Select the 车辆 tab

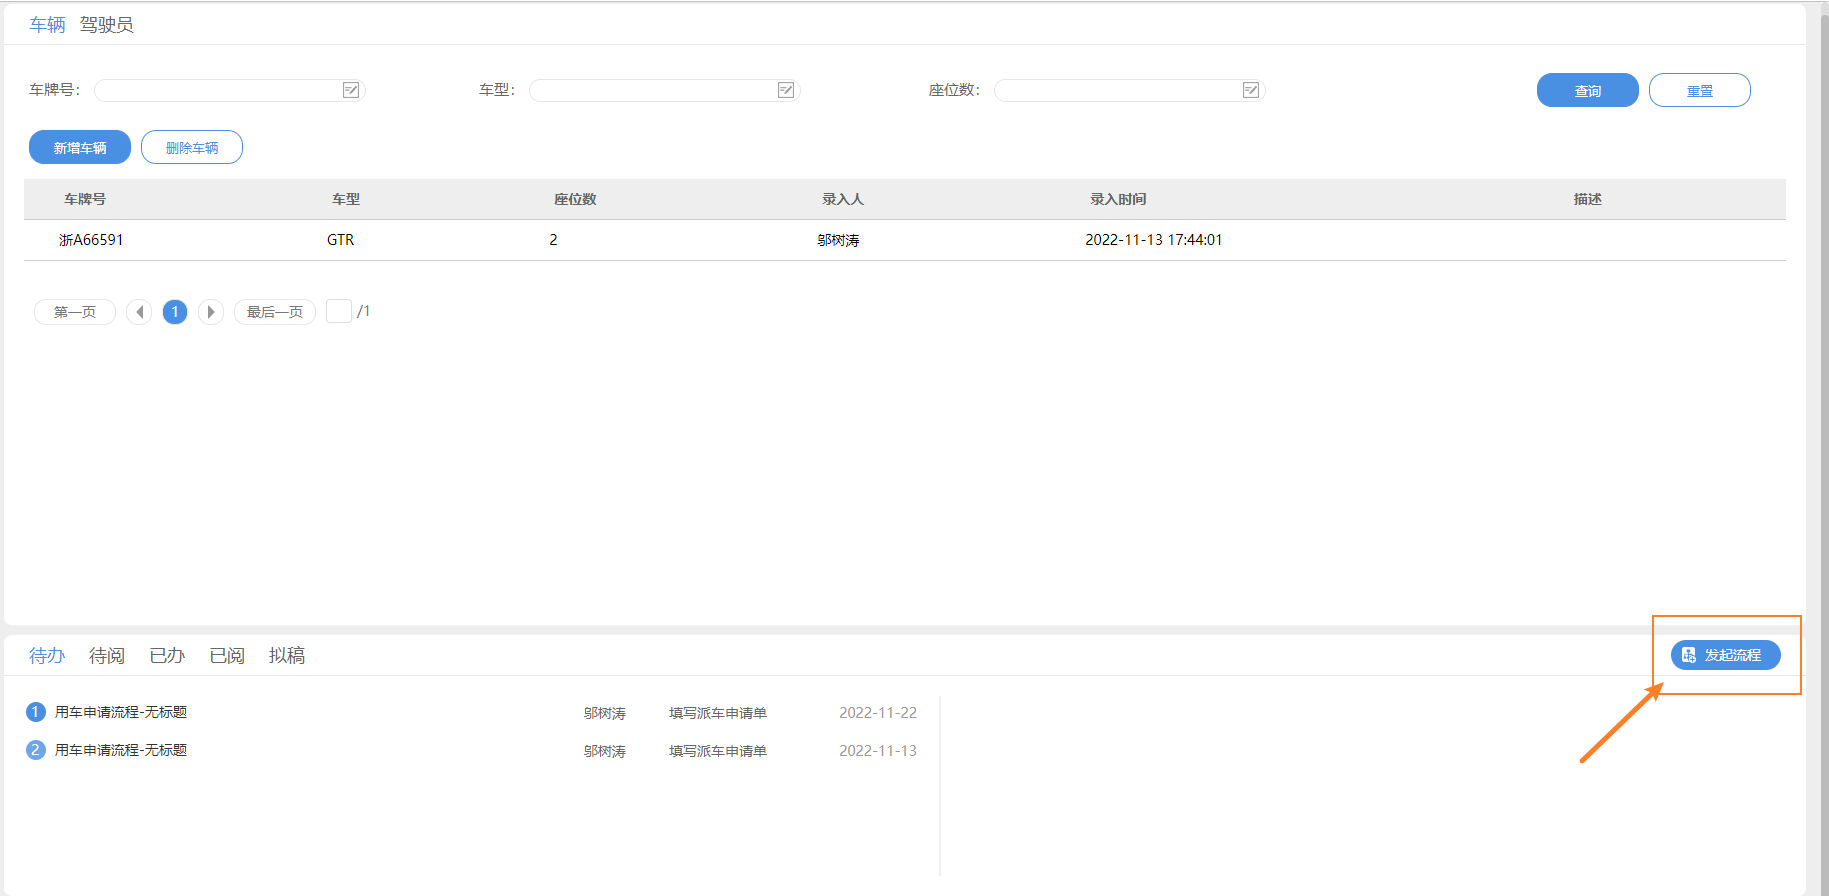[x=47, y=25]
